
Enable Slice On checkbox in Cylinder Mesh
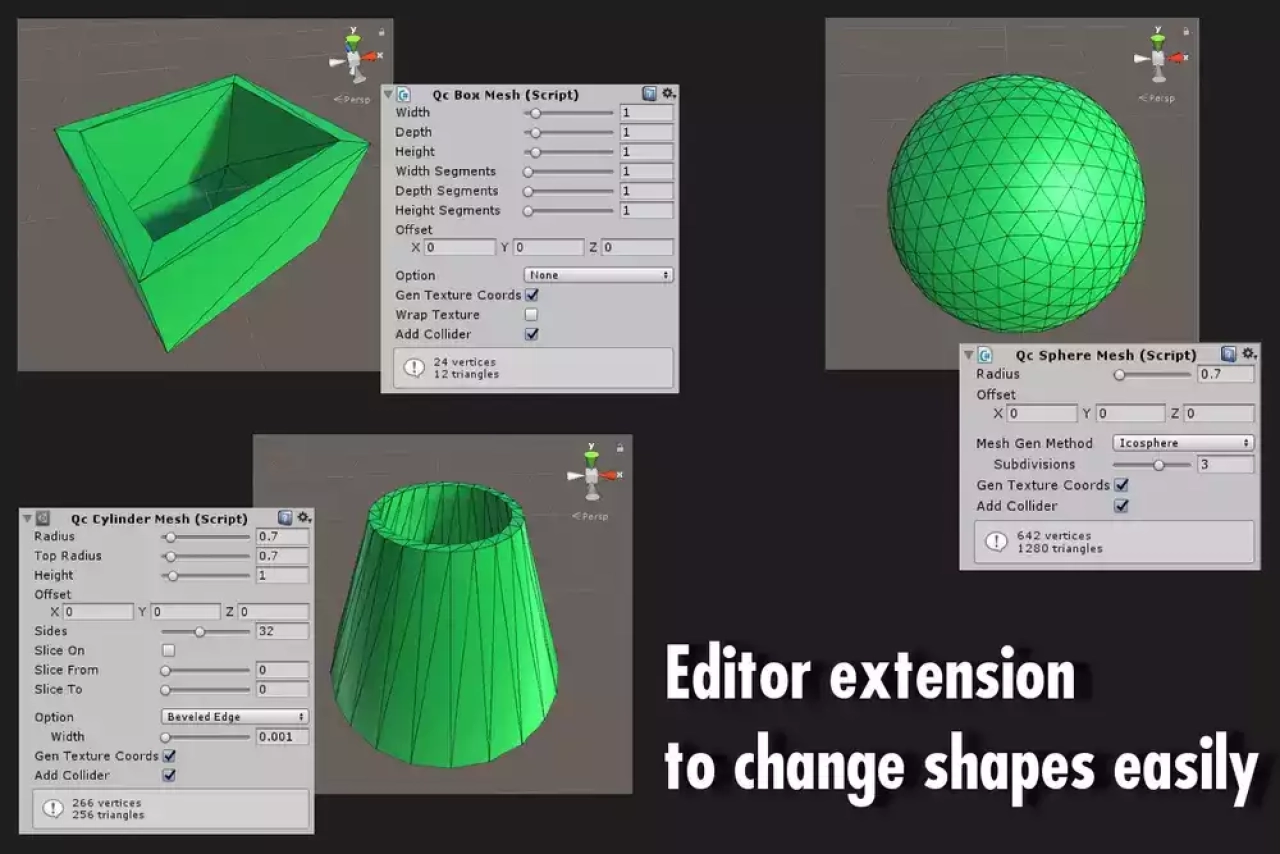[x=169, y=650]
